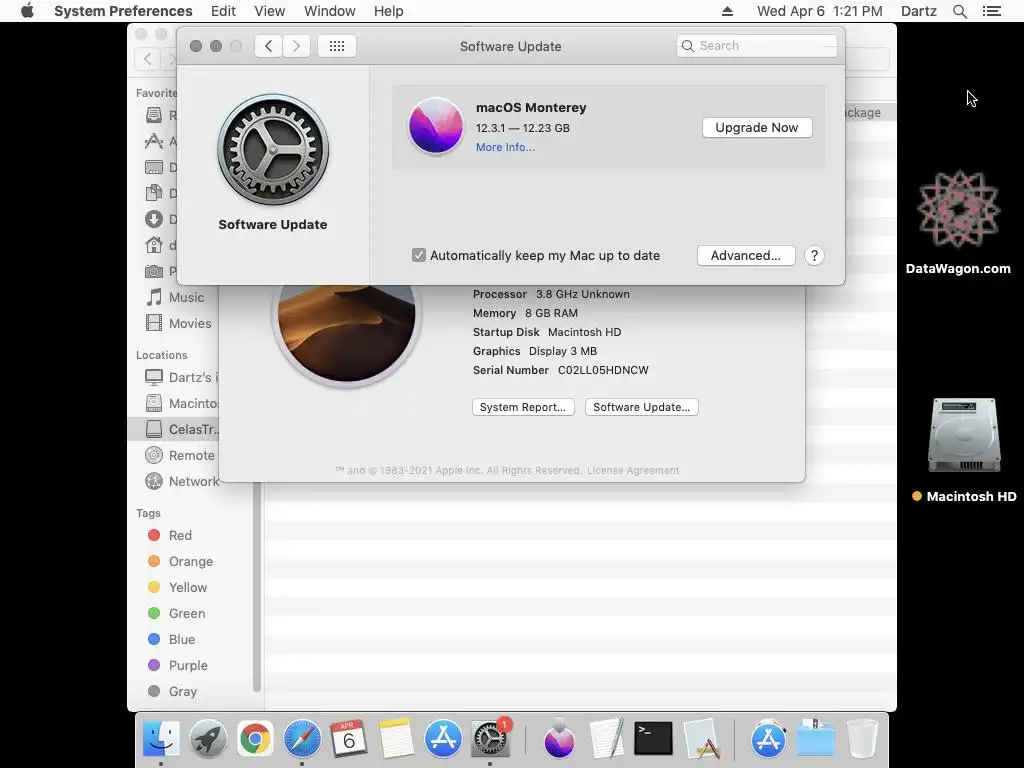Click the Upgrade Now button
This screenshot has height=768, width=1024.
click(x=757, y=127)
